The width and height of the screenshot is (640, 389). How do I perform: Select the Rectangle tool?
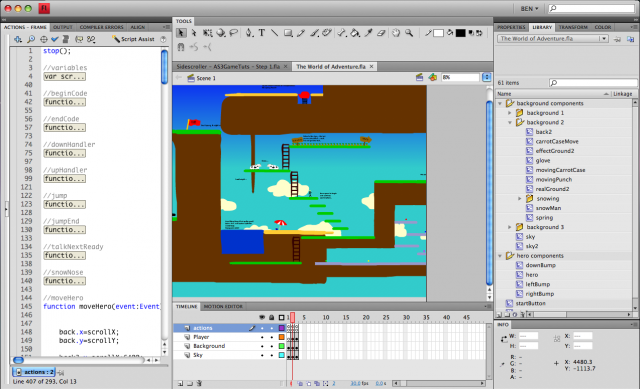pos(288,33)
